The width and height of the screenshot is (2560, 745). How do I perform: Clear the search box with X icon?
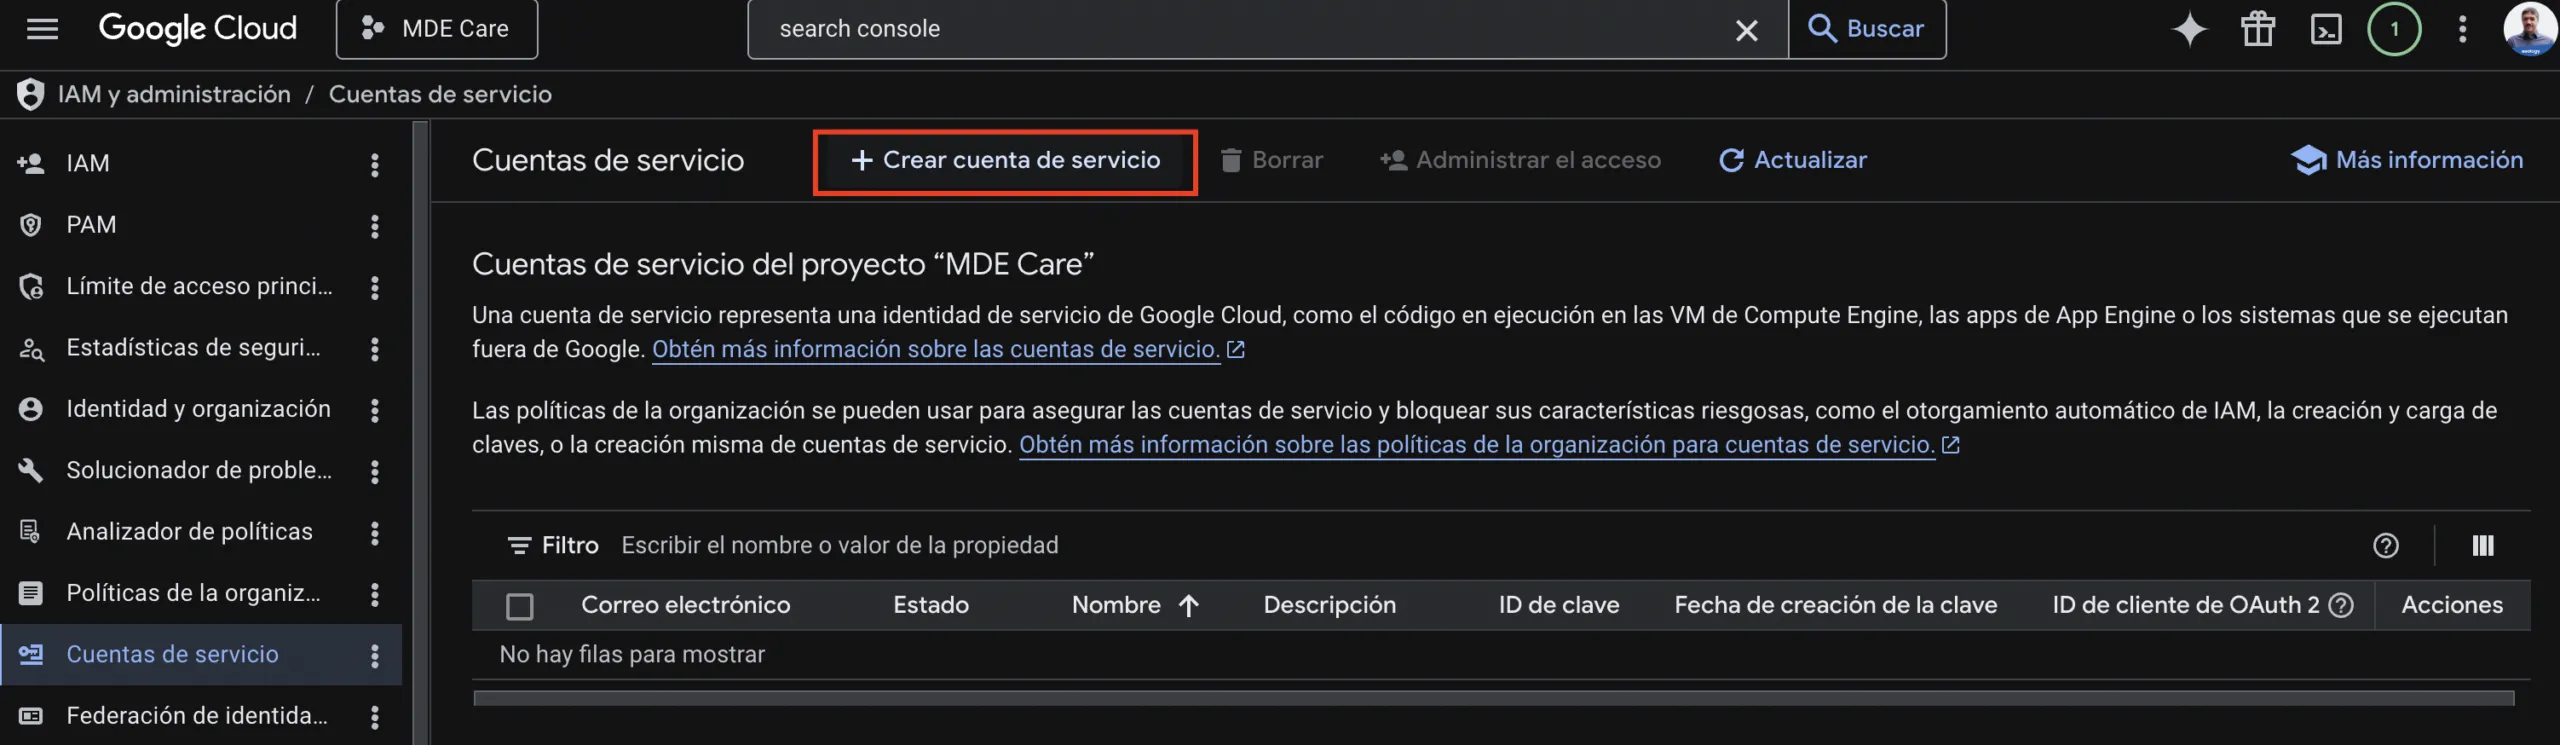[x=1746, y=30]
